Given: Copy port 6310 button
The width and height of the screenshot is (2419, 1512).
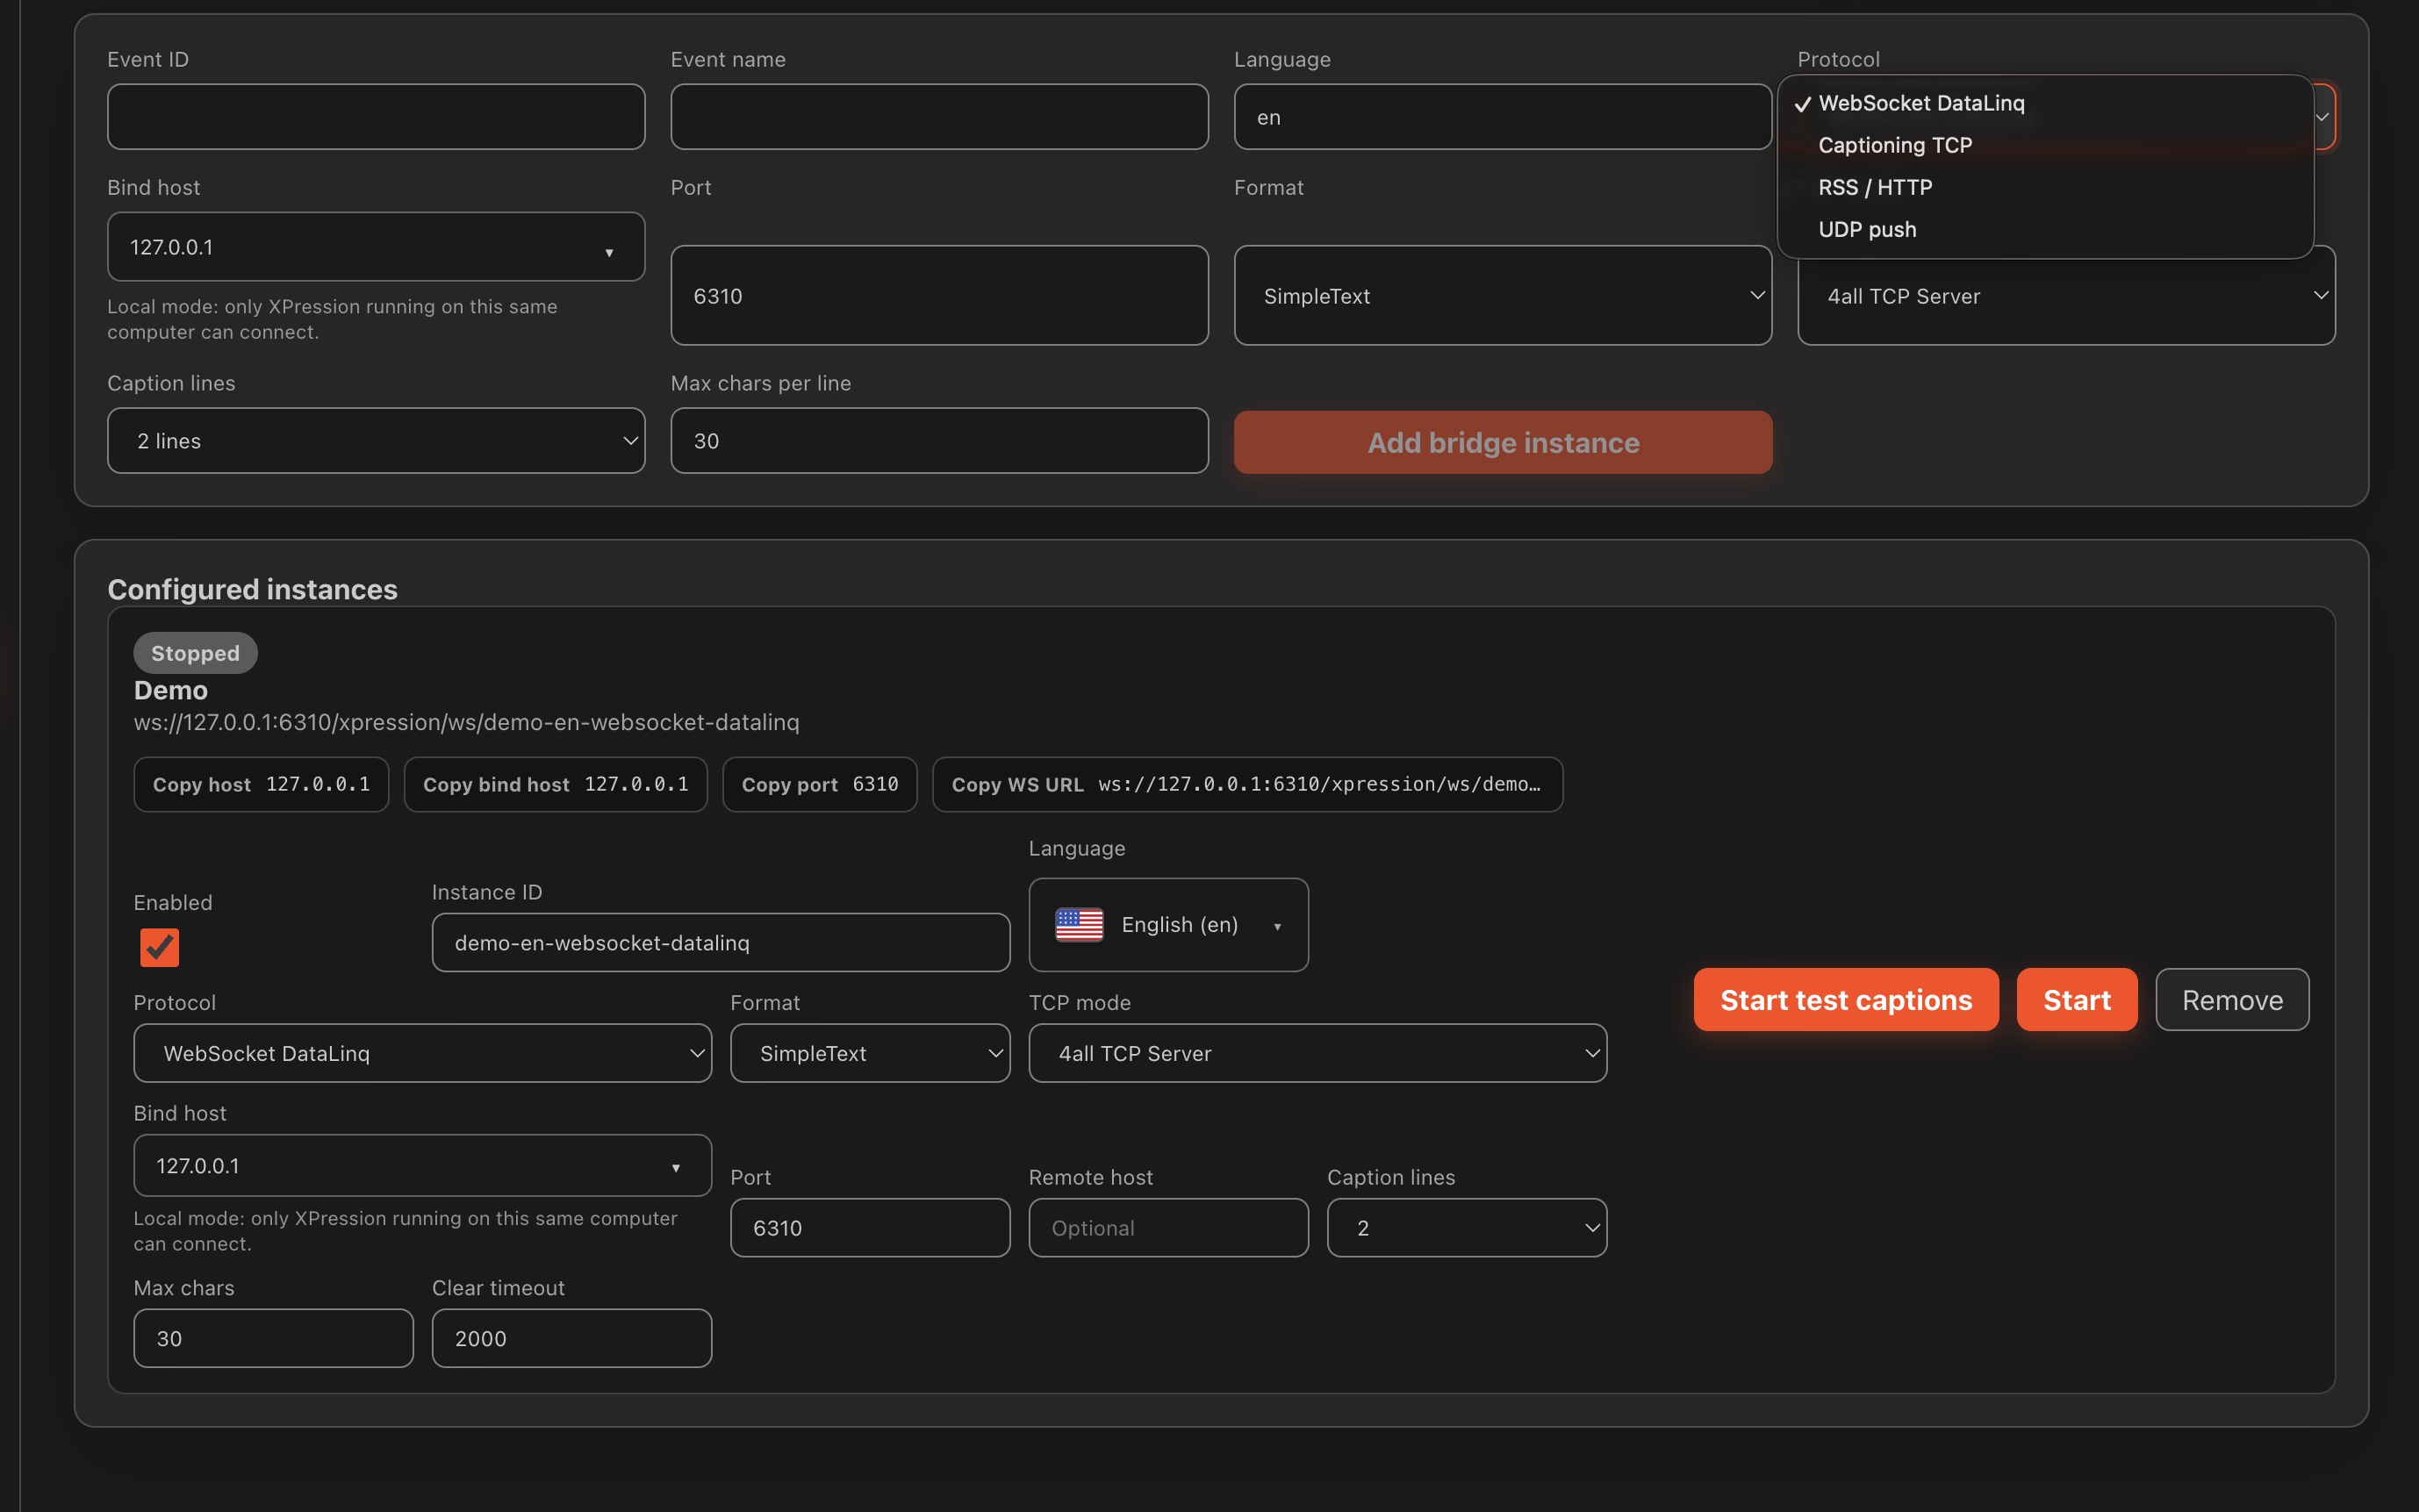Looking at the screenshot, I should 819,785.
